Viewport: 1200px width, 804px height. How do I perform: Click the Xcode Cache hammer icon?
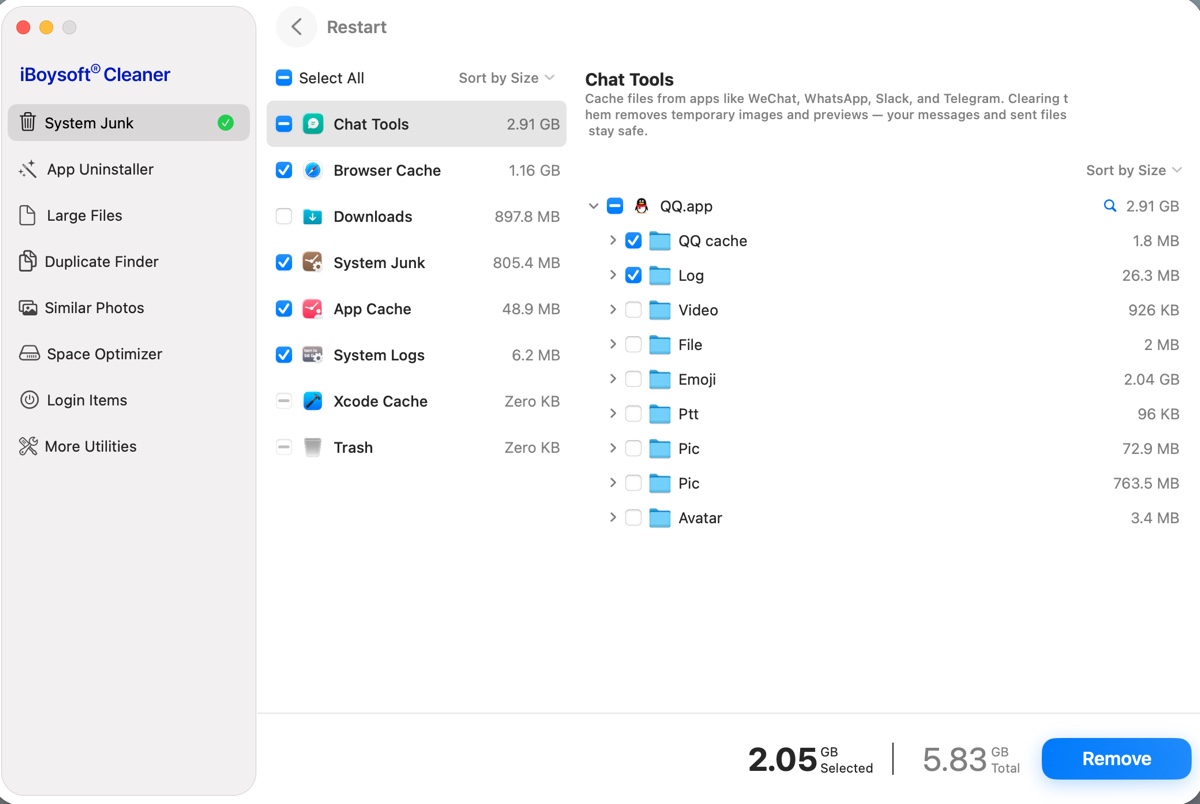click(312, 401)
